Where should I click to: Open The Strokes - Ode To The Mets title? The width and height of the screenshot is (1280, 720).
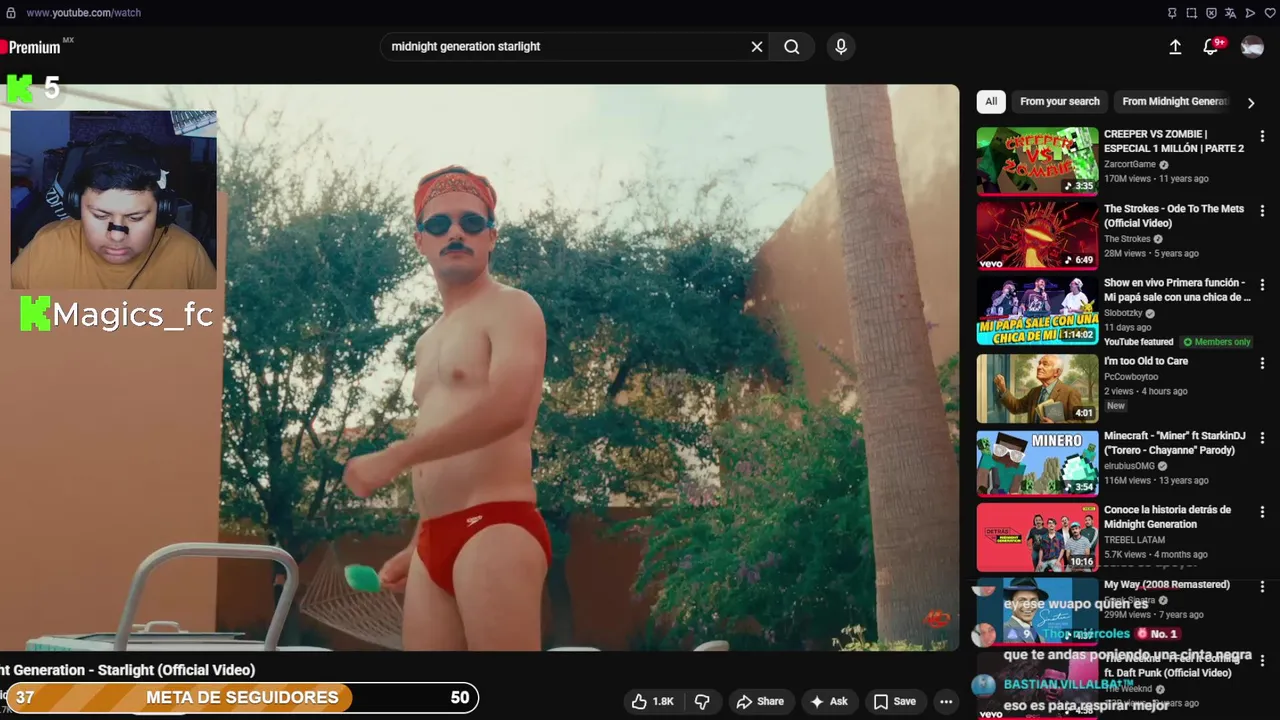point(1174,216)
